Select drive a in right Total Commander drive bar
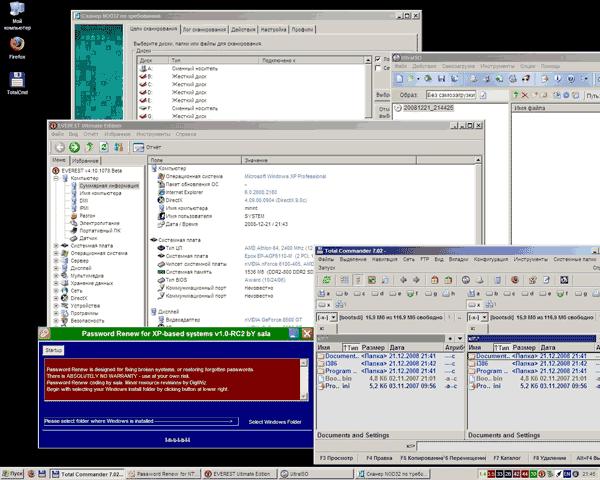The width and height of the screenshot is (600, 480). 474,294
